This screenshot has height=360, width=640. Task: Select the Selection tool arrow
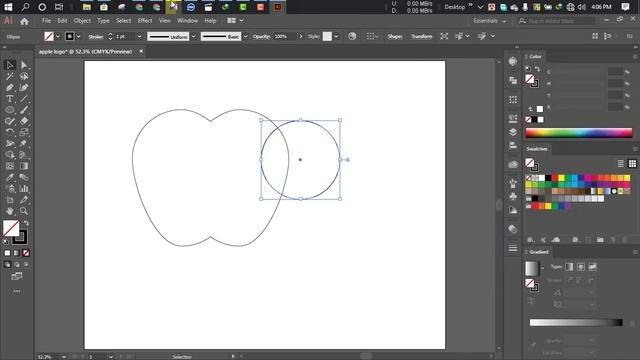[x=10, y=65]
